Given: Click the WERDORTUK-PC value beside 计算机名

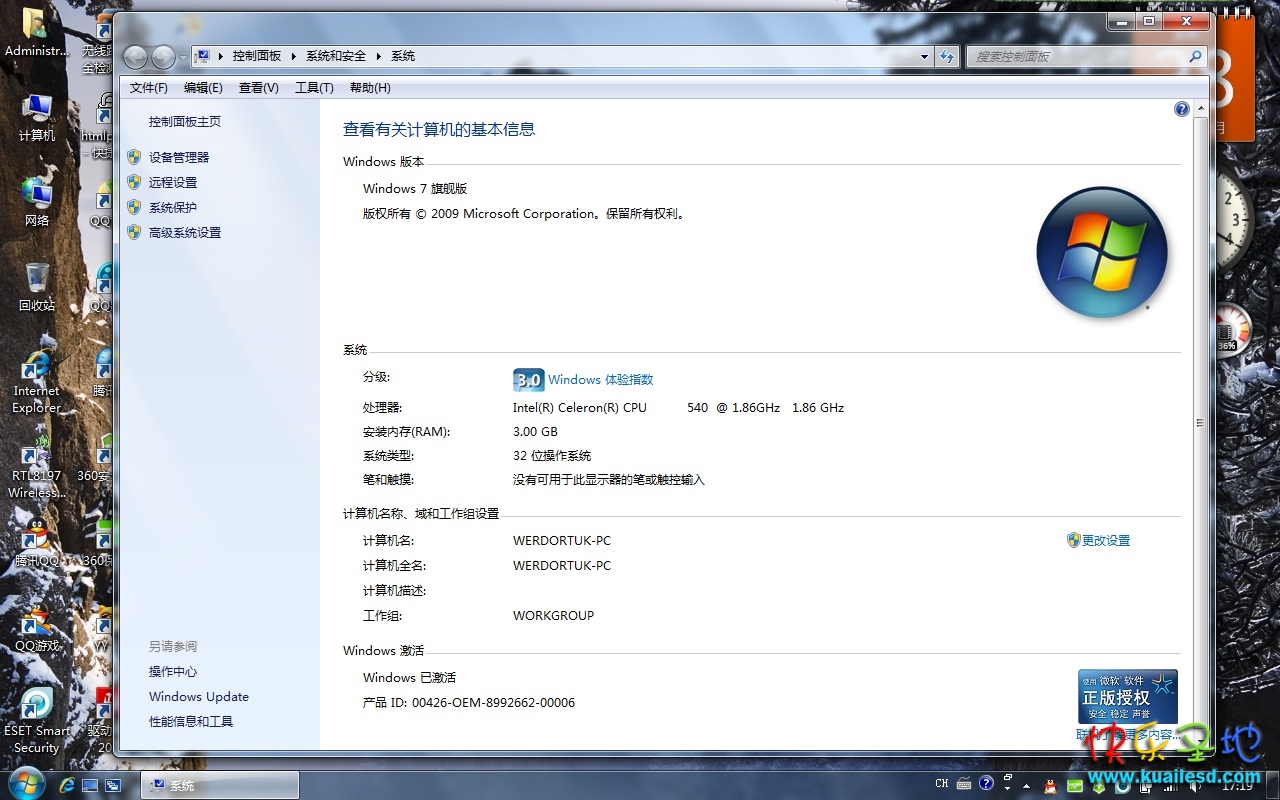Looking at the screenshot, I should [562, 541].
